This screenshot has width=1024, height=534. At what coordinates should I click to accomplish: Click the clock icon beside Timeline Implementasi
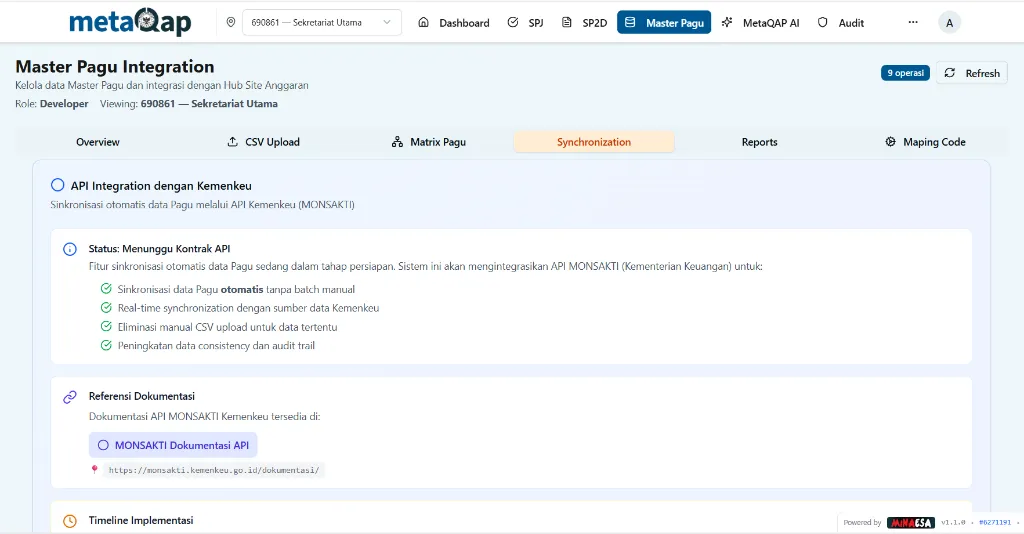[x=70, y=521]
